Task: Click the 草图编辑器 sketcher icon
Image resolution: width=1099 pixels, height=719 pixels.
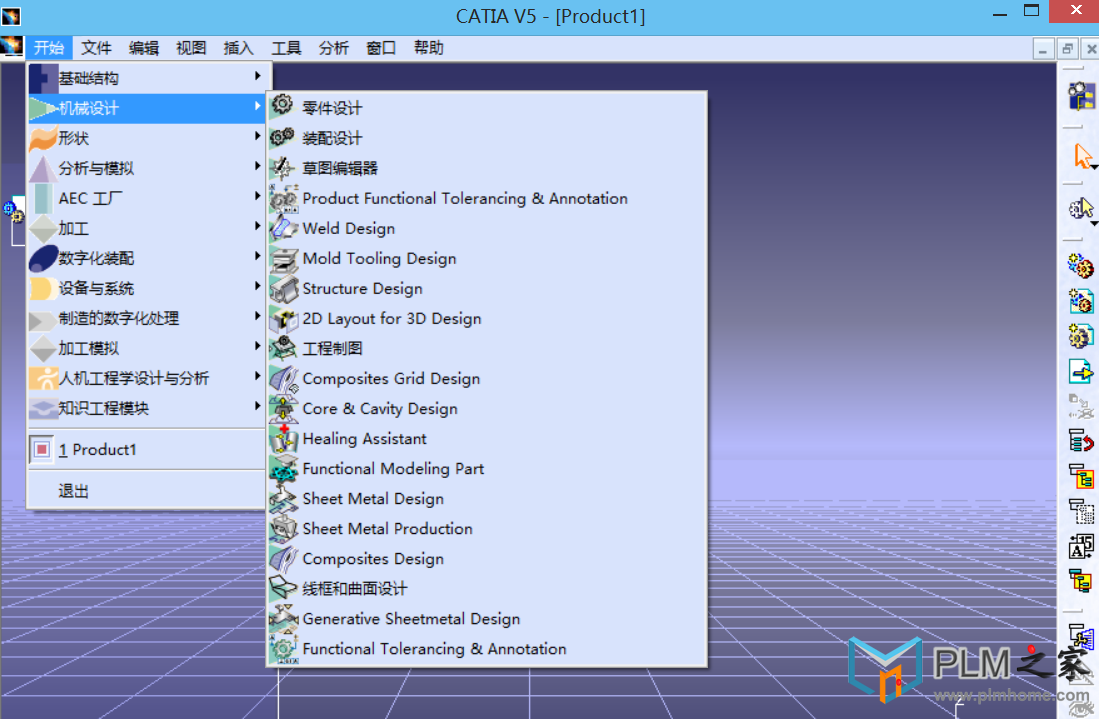Action: pos(282,167)
